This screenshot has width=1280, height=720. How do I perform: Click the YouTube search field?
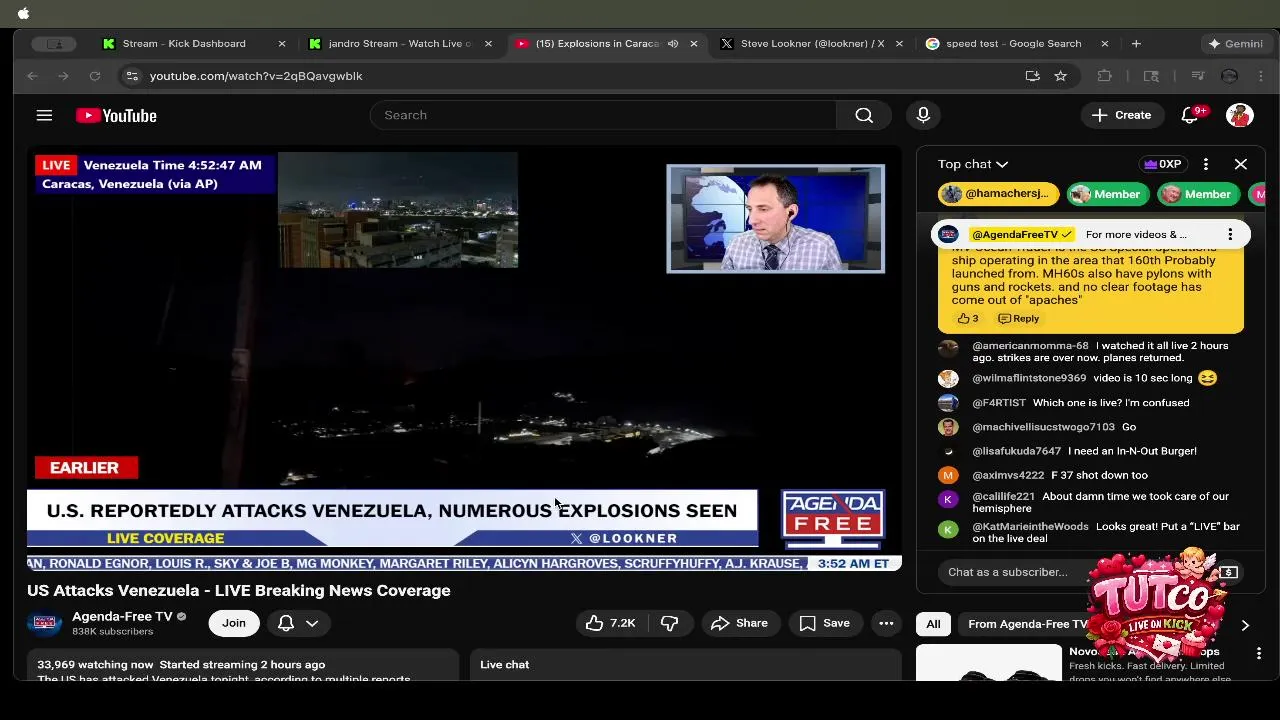click(x=603, y=115)
